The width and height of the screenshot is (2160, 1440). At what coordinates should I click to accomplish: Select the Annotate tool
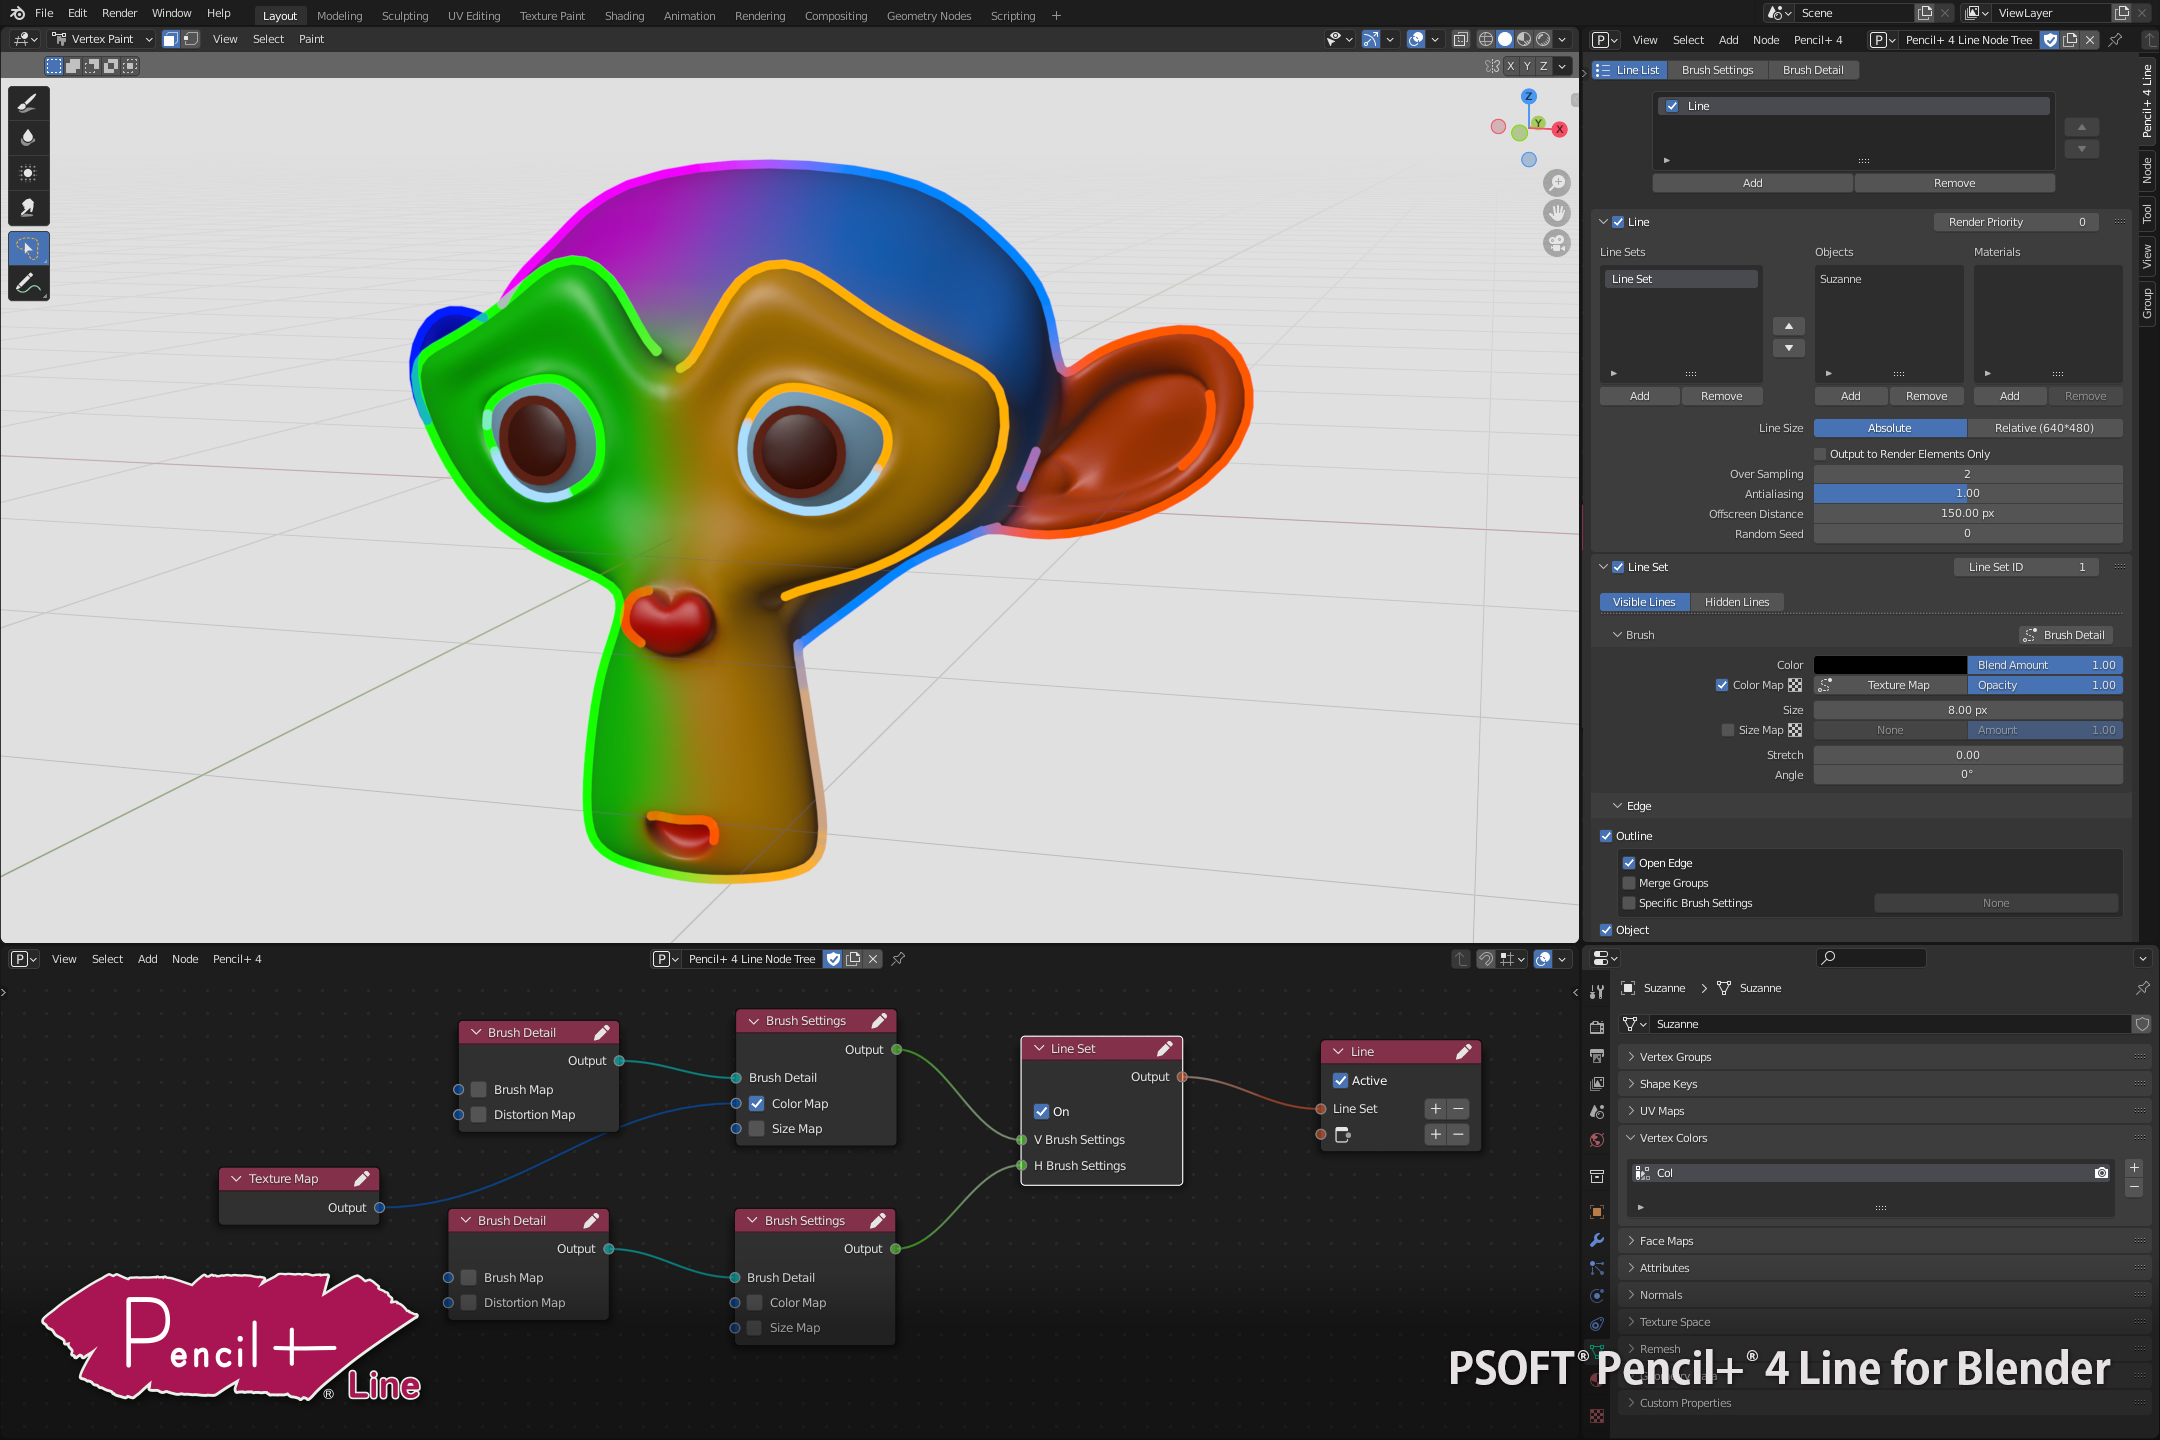[28, 284]
